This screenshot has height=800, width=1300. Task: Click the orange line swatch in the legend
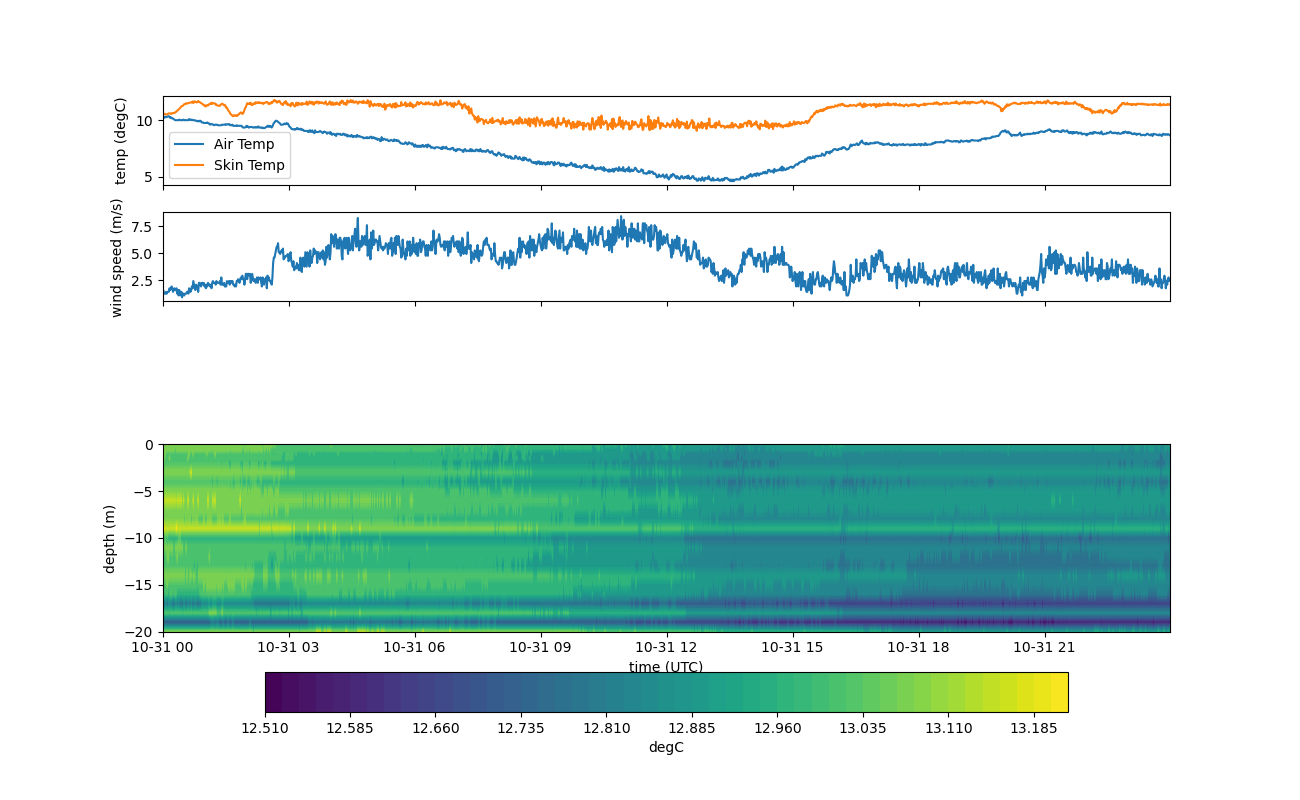[x=190, y=165]
